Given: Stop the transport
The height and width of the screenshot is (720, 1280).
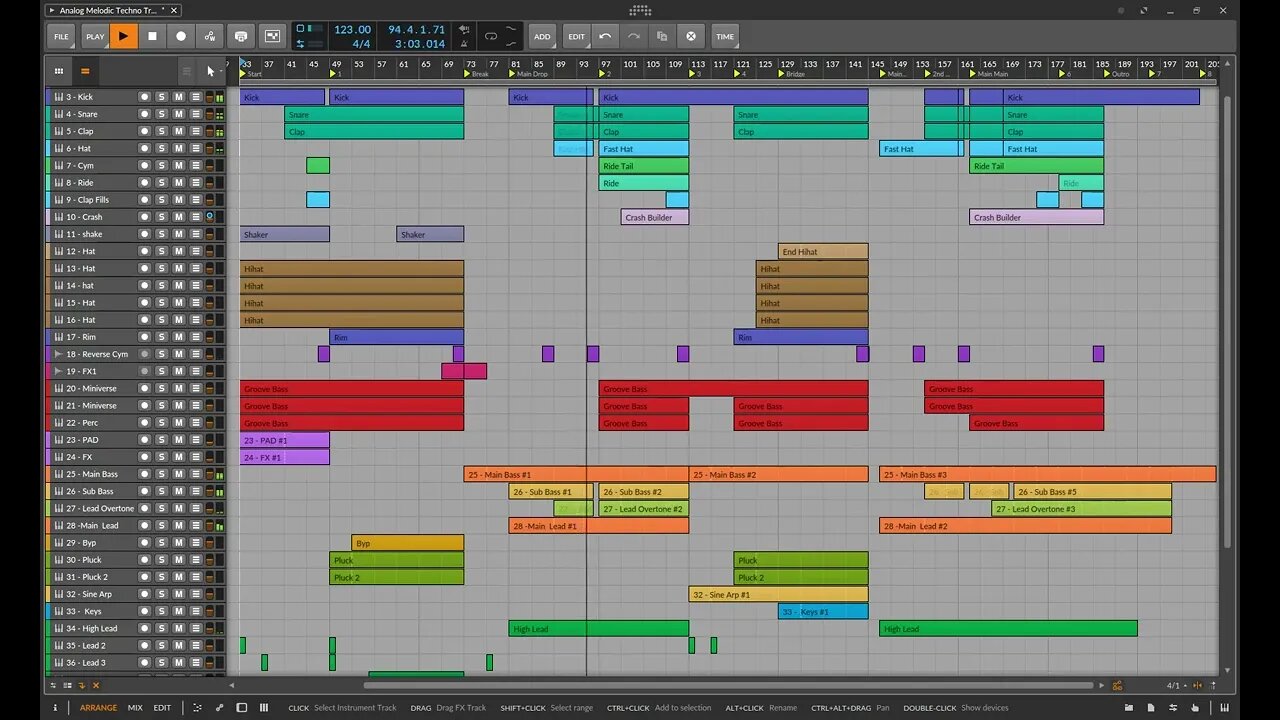Looking at the screenshot, I should (152, 36).
